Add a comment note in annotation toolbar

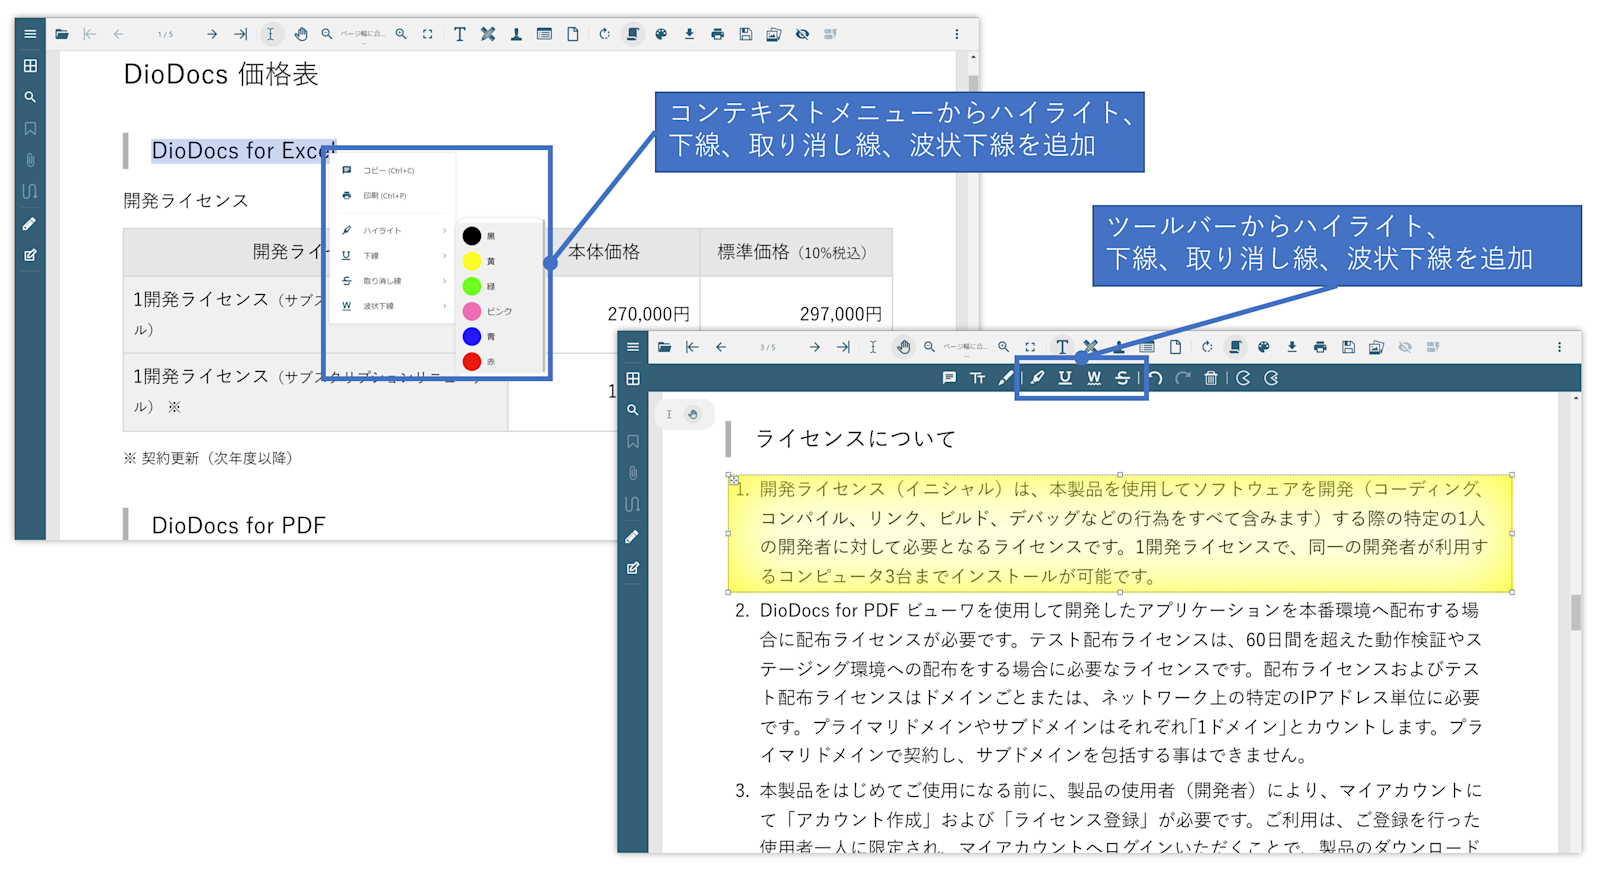(x=949, y=378)
